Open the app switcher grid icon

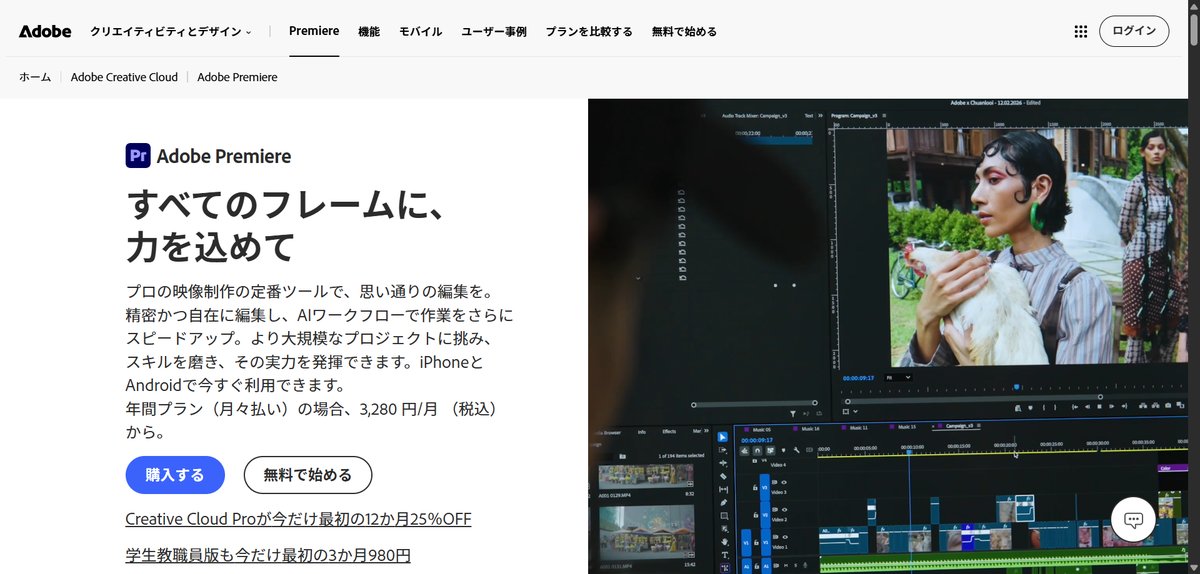pos(1080,31)
